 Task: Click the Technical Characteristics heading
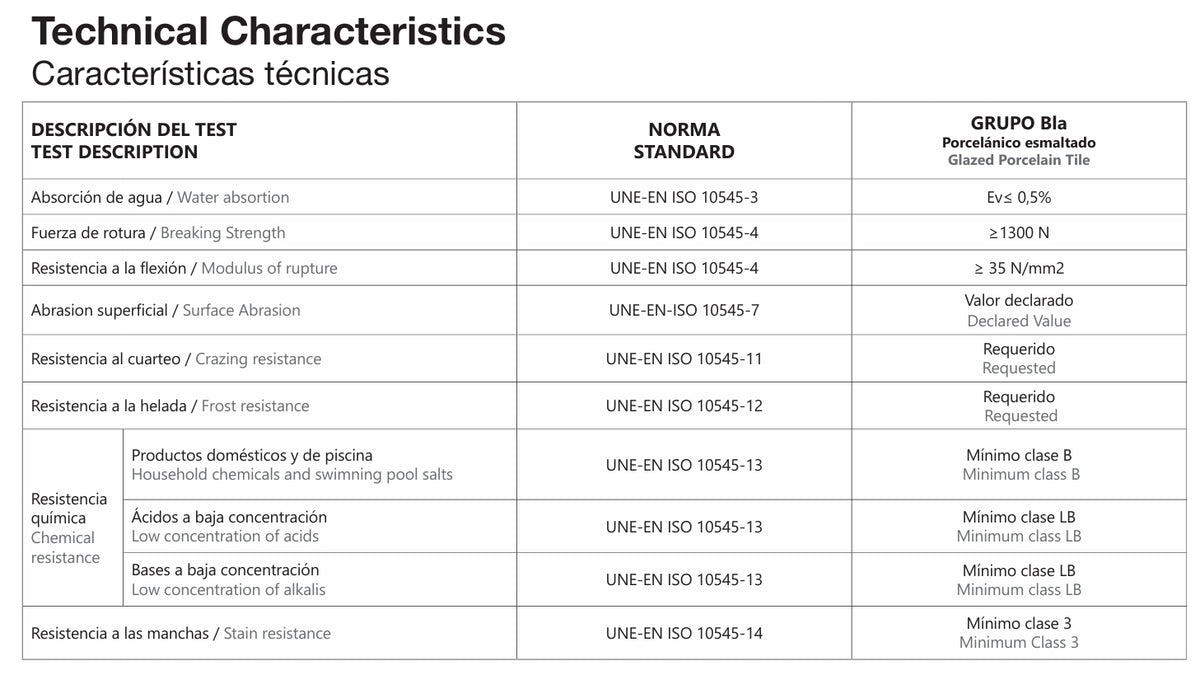click(x=269, y=31)
